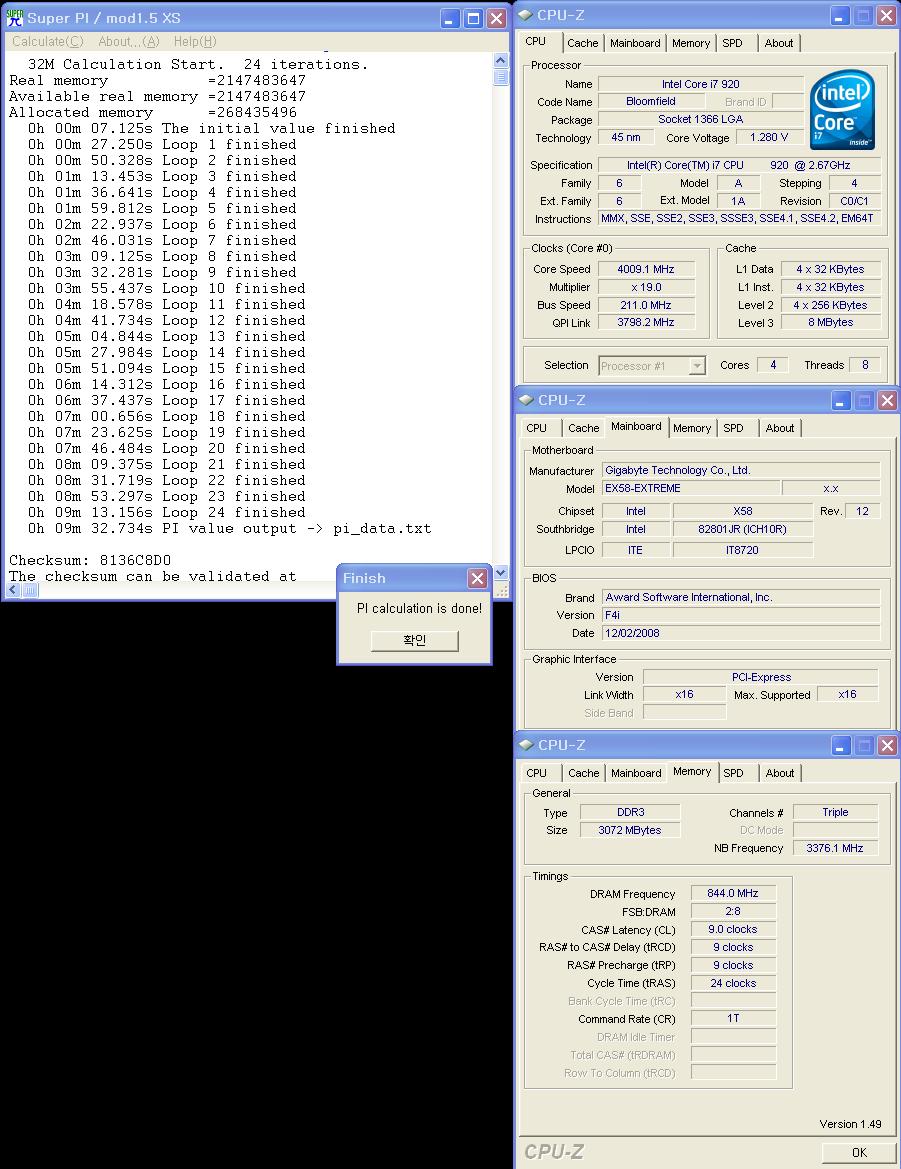Minimize the Super PI window
Viewport: 901px width, 1169px height.
point(449,19)
